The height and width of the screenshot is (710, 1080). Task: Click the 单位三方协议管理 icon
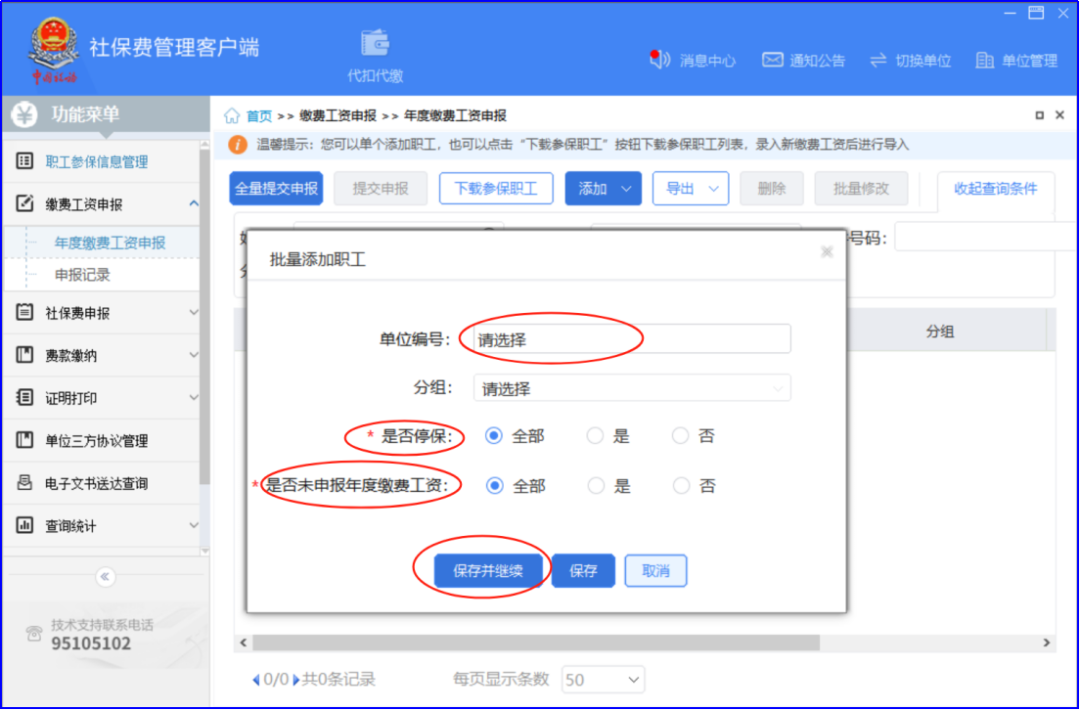click(25, 440)
